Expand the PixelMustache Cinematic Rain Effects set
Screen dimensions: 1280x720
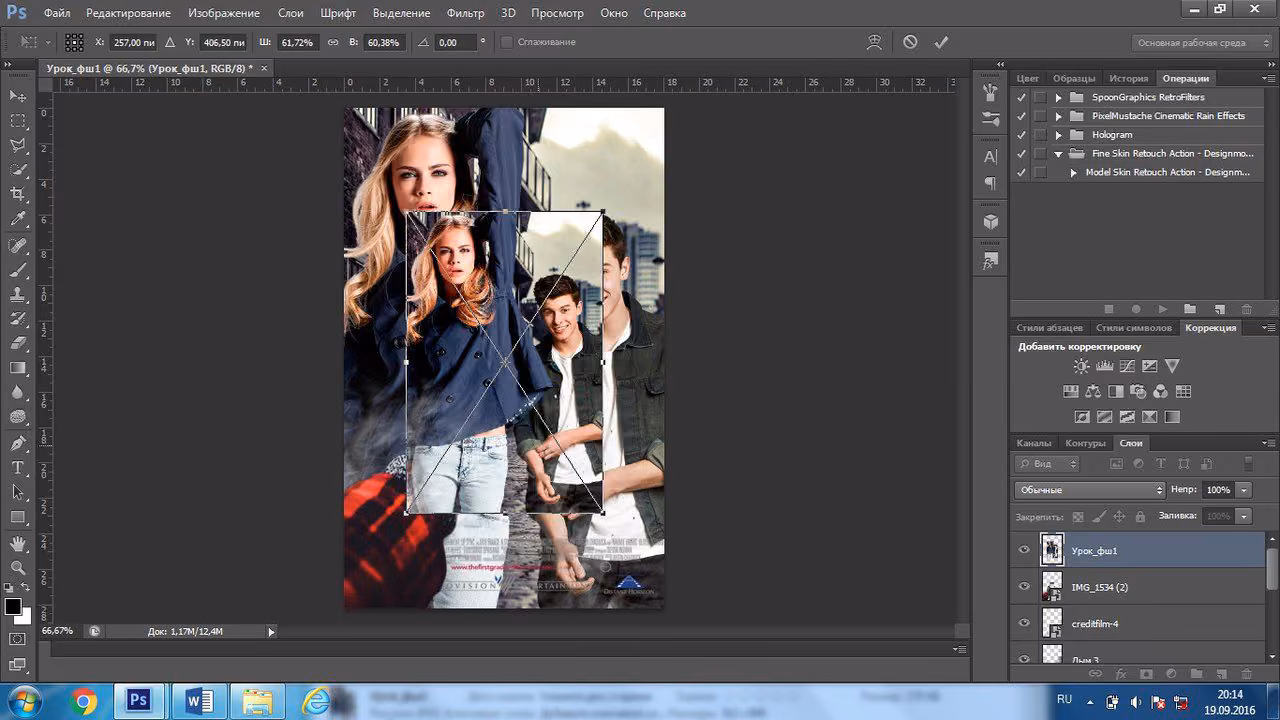pos(1058,116)
